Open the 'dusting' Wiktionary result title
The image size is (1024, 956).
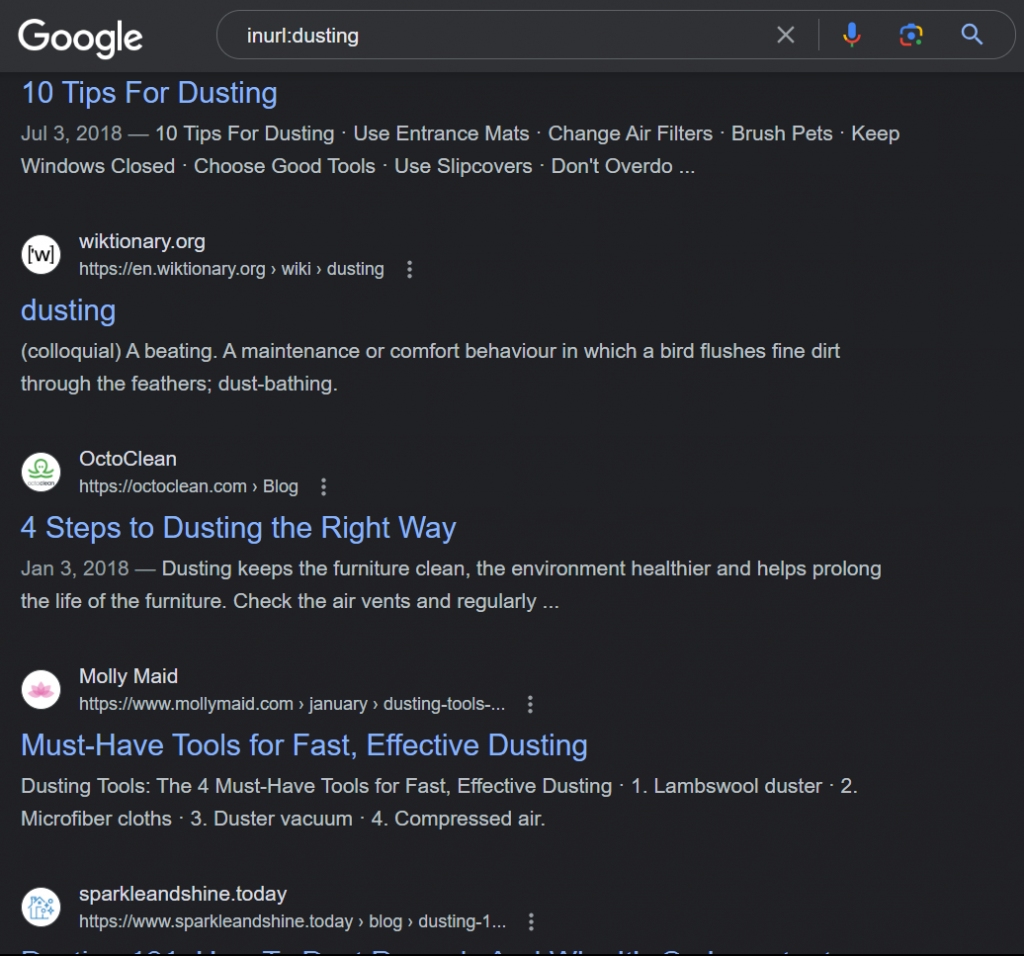tap(69, 310)
